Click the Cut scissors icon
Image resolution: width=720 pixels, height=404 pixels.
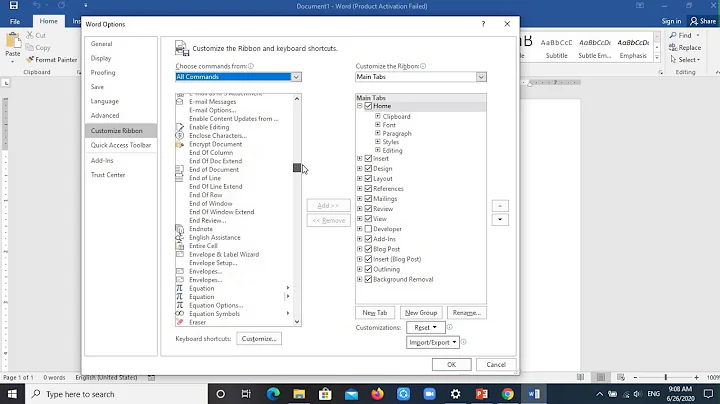(x=30, y=35)
